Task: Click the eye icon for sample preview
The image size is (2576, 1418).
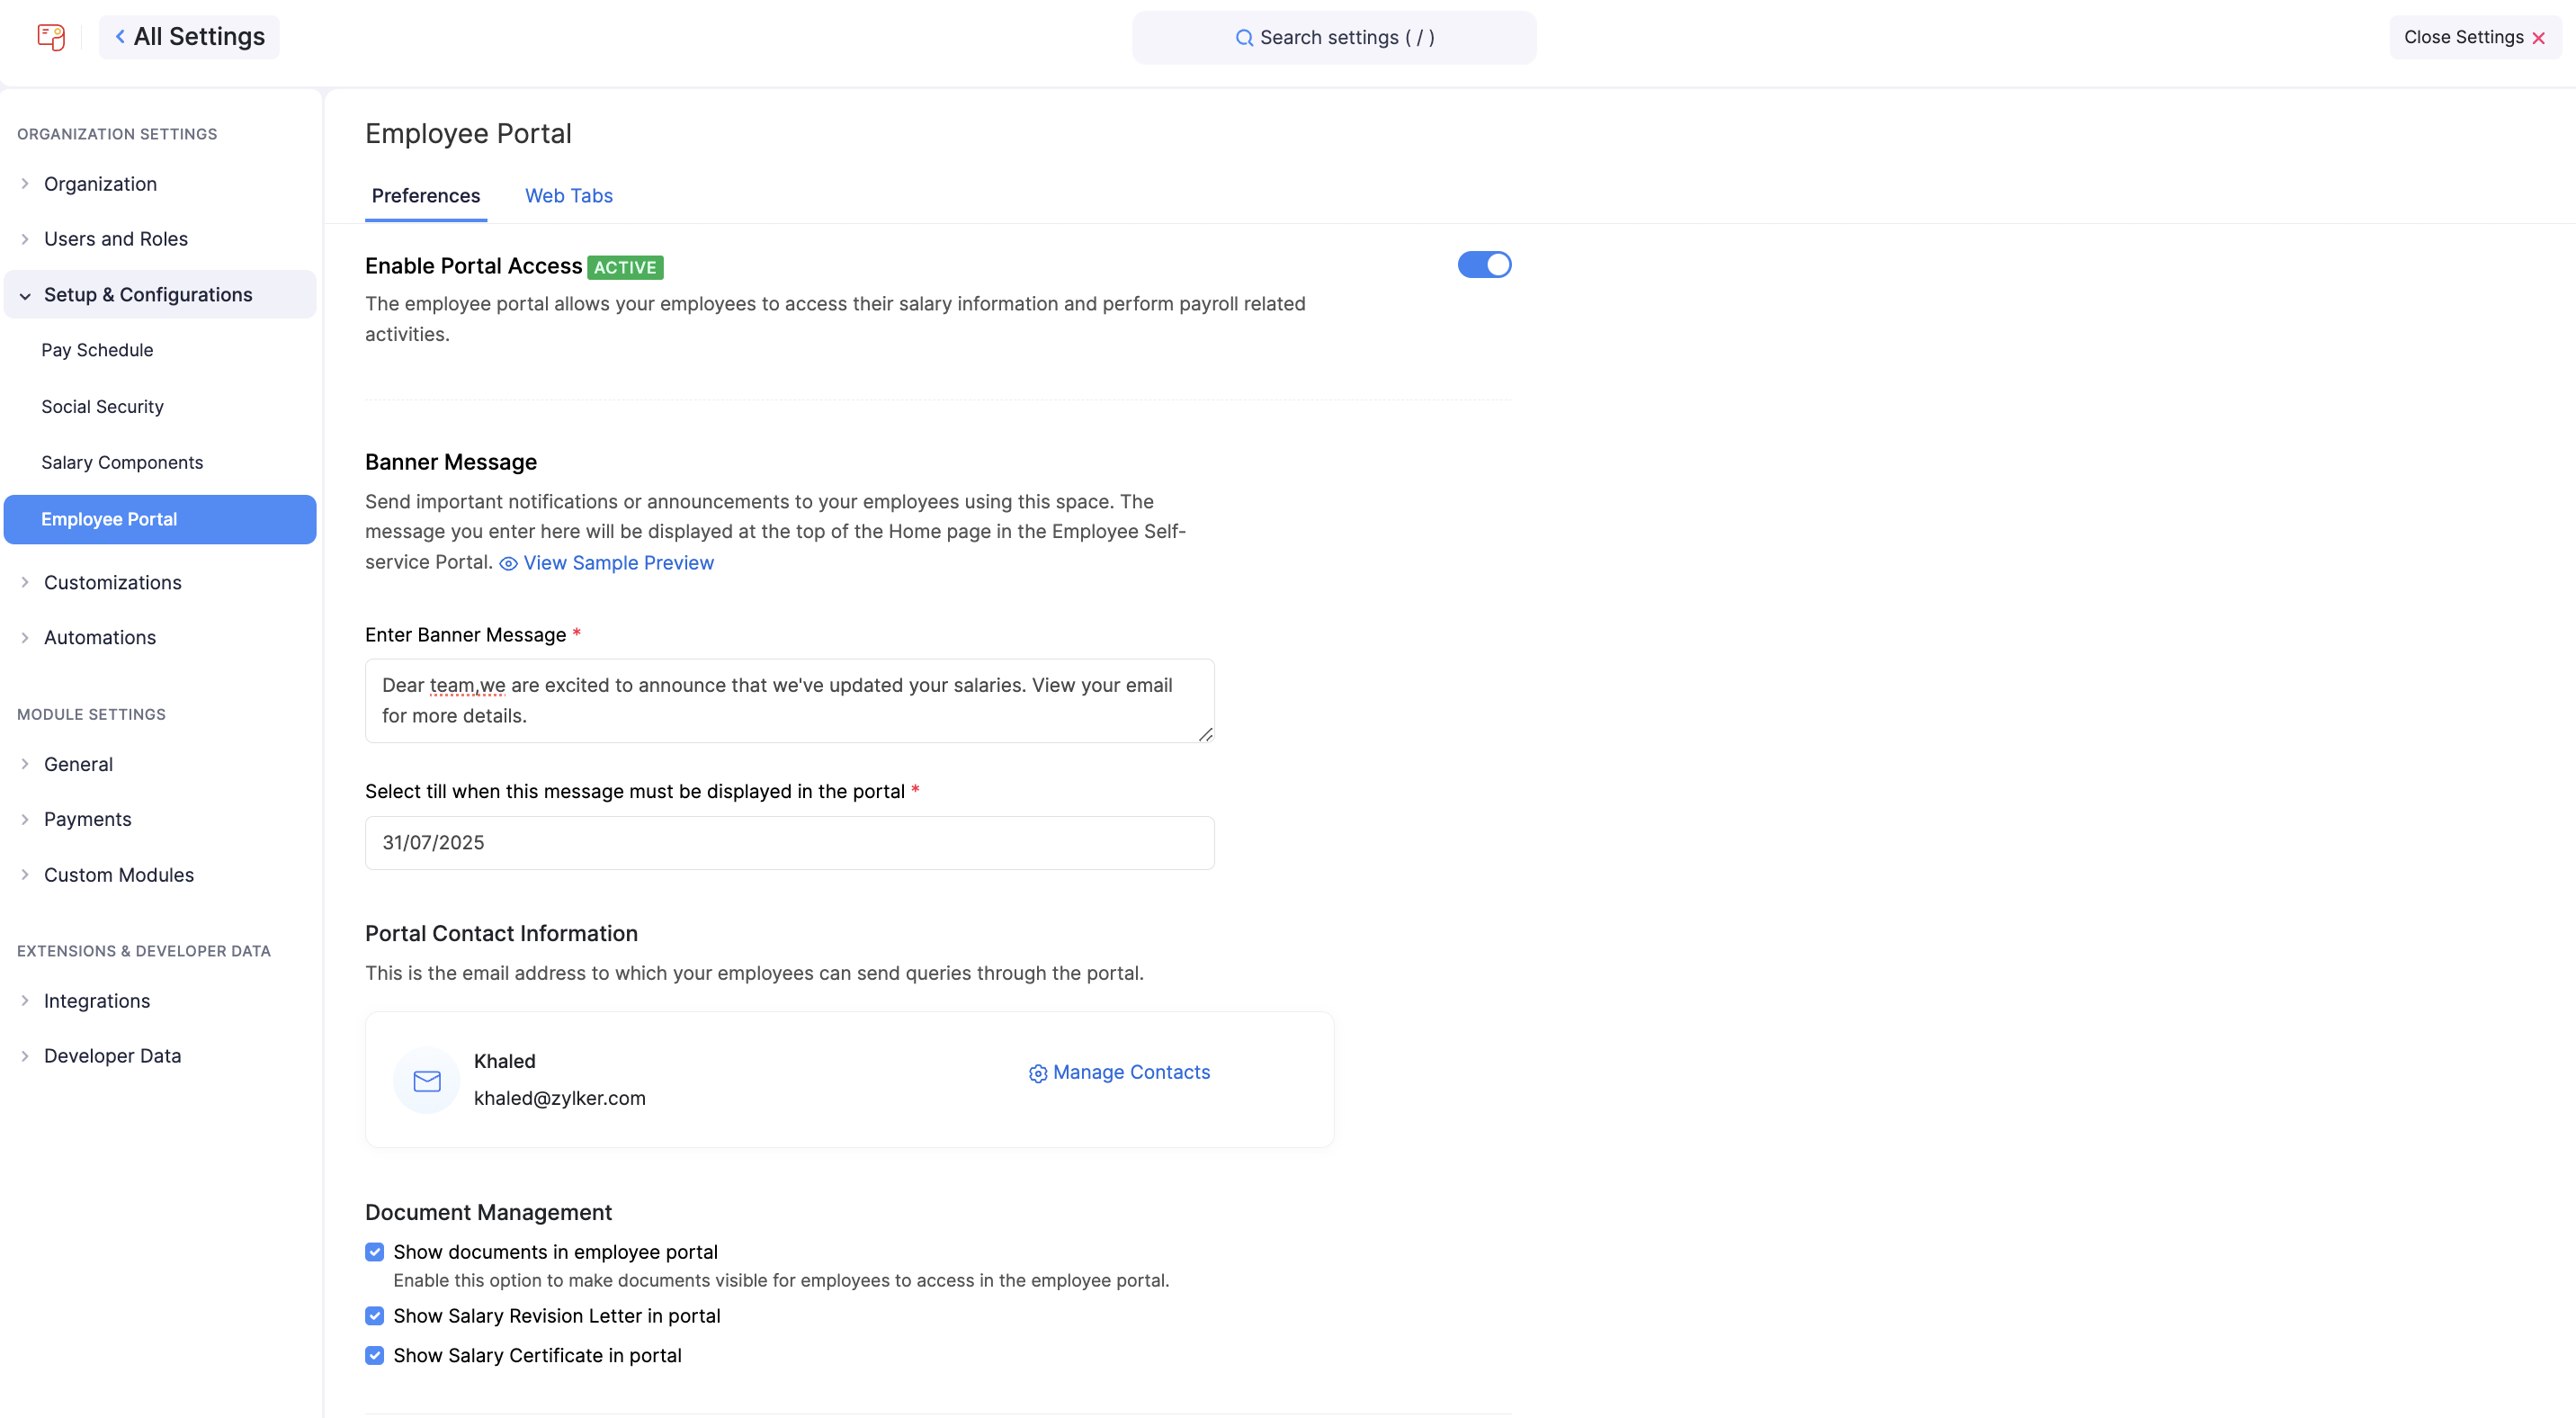Action: [508, 564]
